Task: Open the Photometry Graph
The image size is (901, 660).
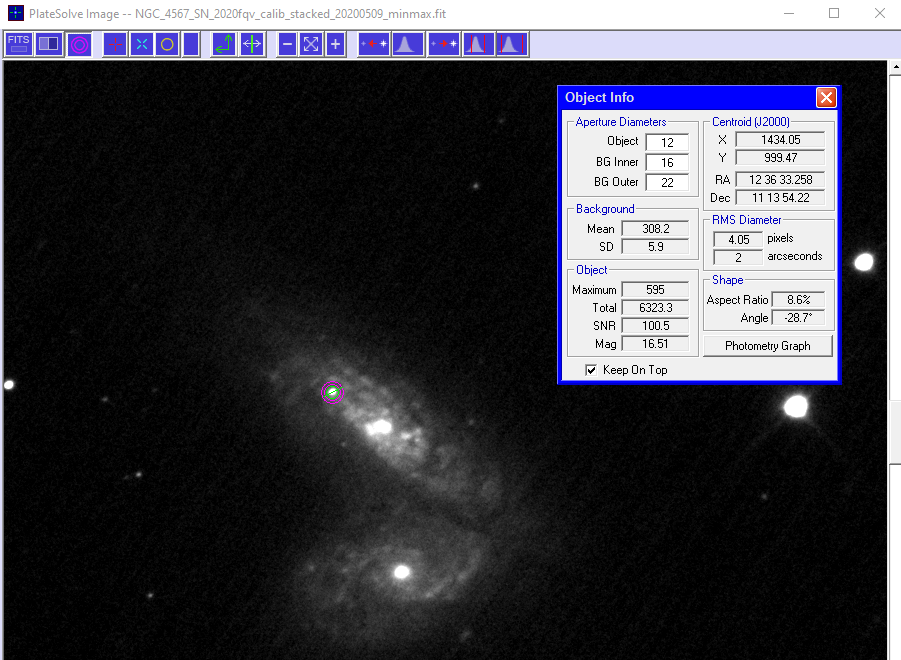Action: 768,346
